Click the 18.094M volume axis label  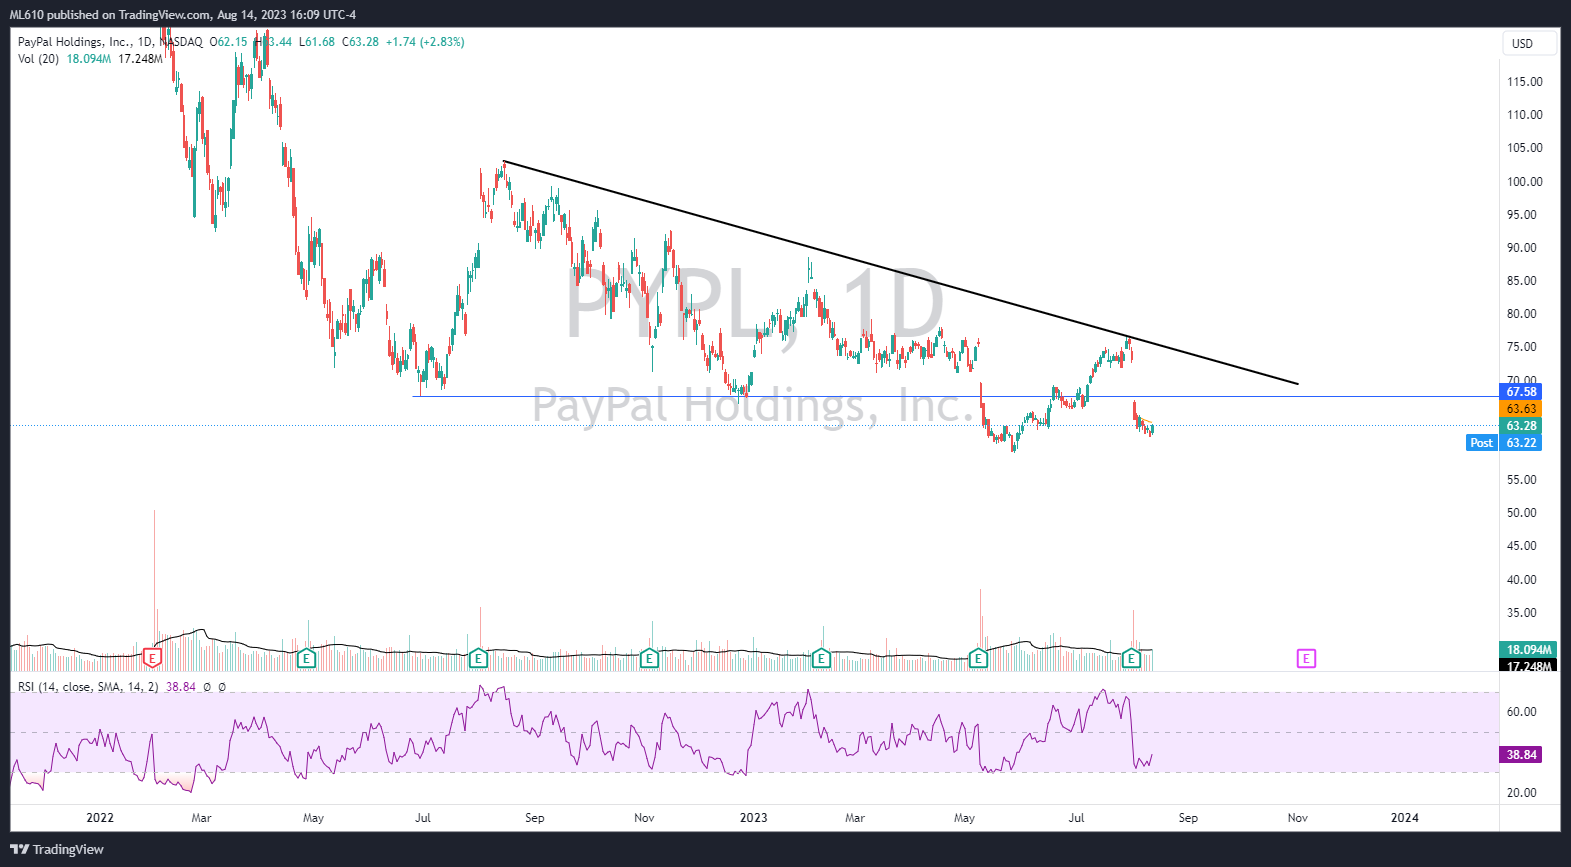pos(1528,650)
